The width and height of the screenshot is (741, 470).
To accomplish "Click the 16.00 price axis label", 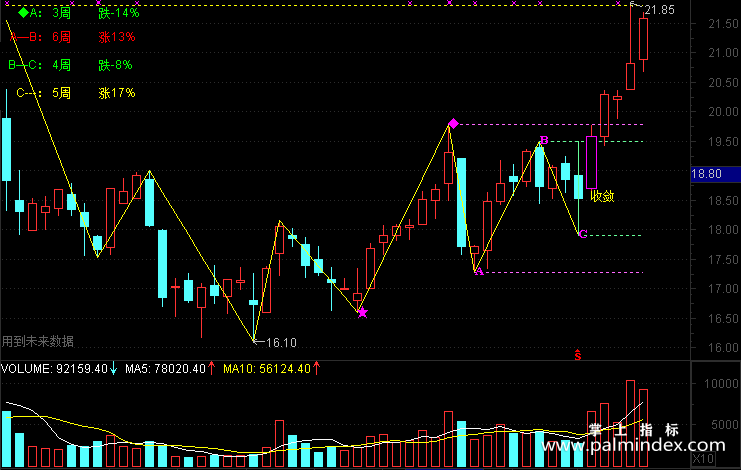I will click(x=723, y=348).
